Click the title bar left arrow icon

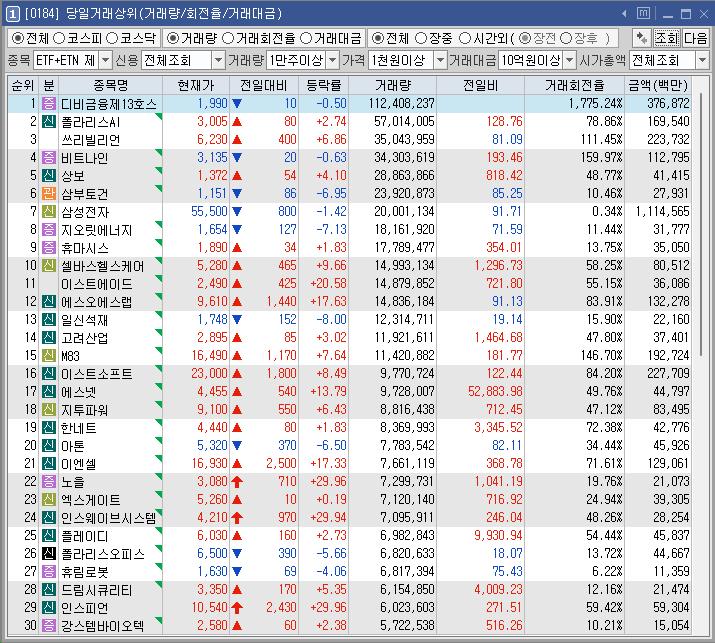(x=624, y=14)
